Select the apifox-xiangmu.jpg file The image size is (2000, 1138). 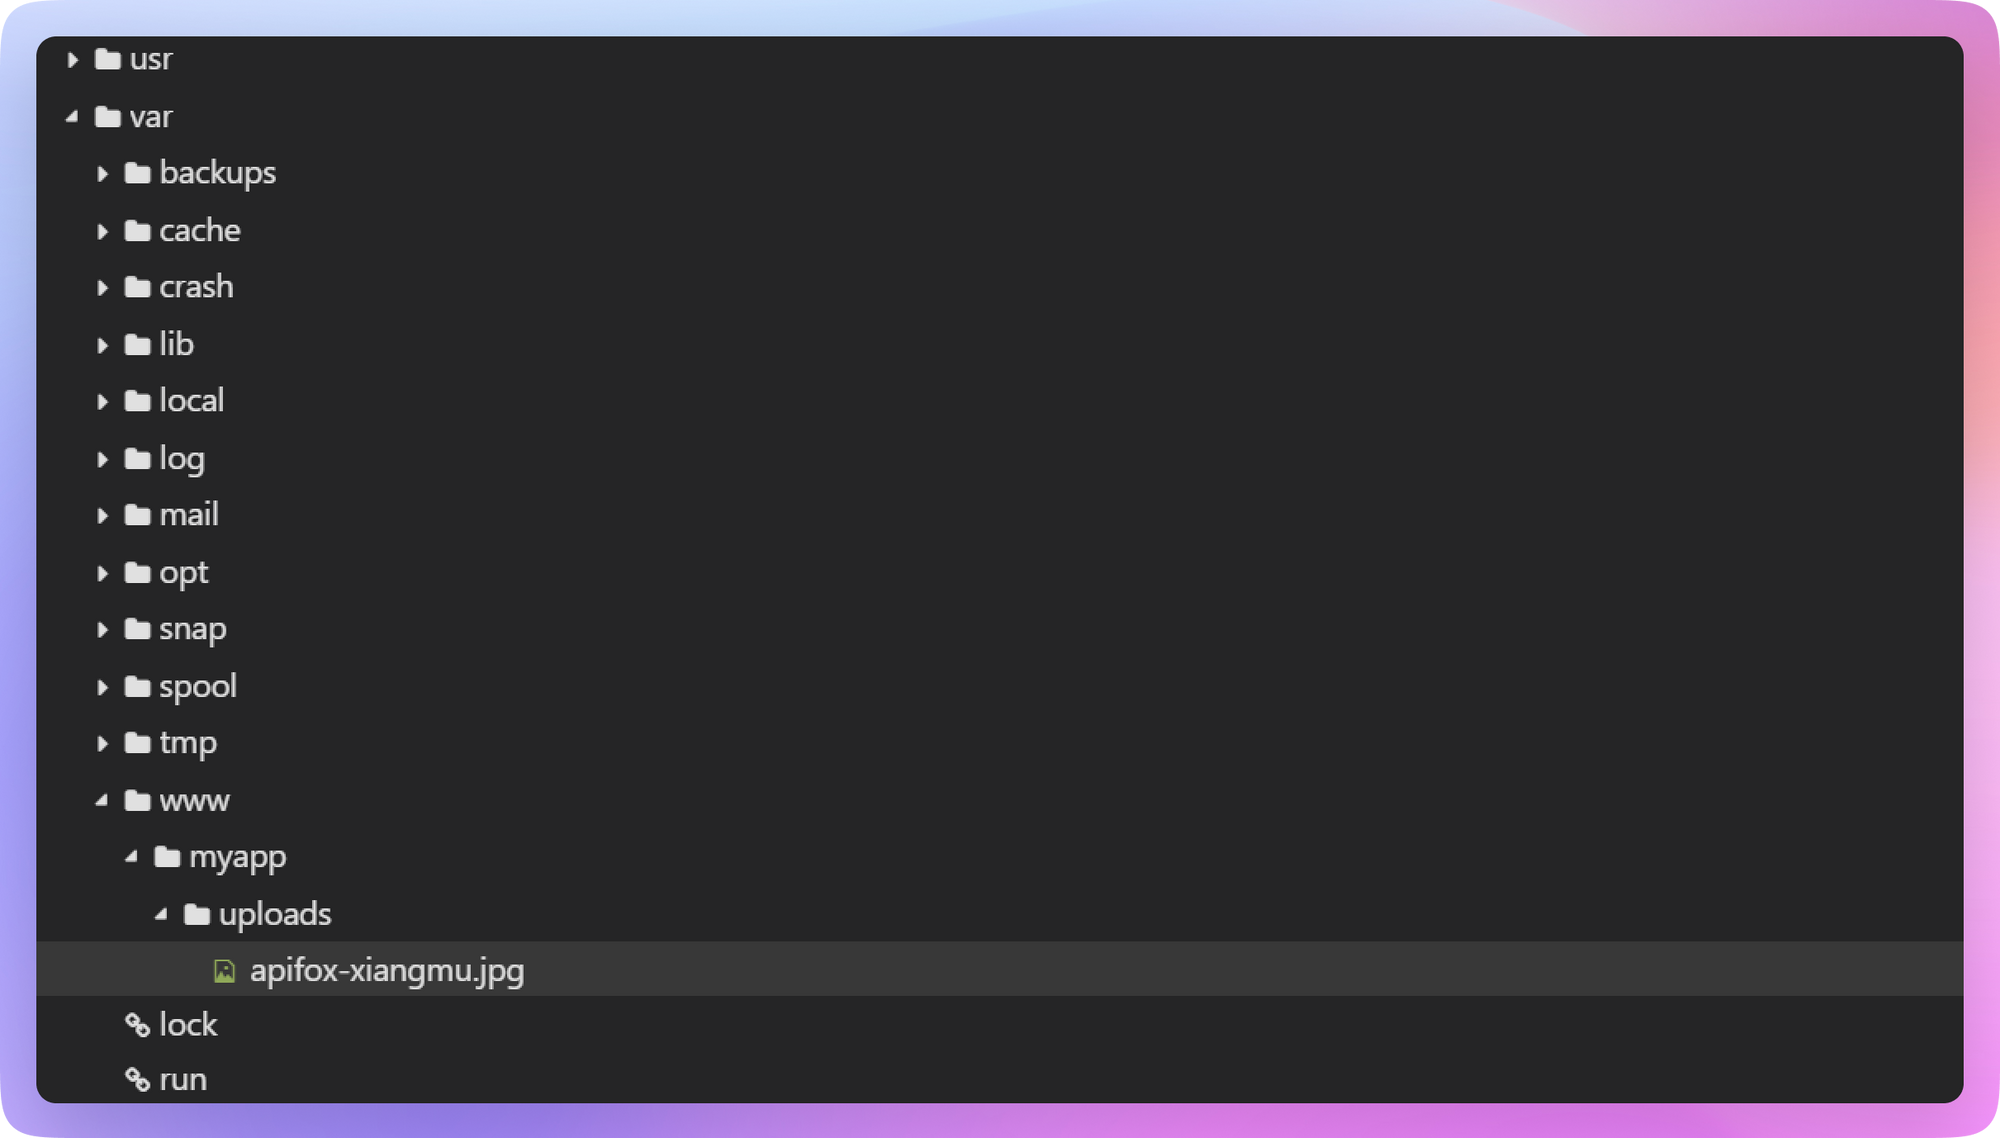[x=386, y=969]
